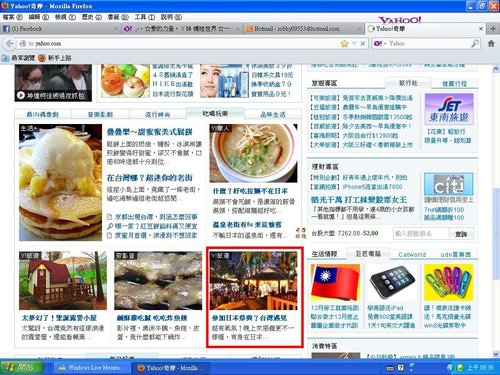Open the ramen bowl photo
This screenshot has height=375, width=500.
[x=253, y=153]
